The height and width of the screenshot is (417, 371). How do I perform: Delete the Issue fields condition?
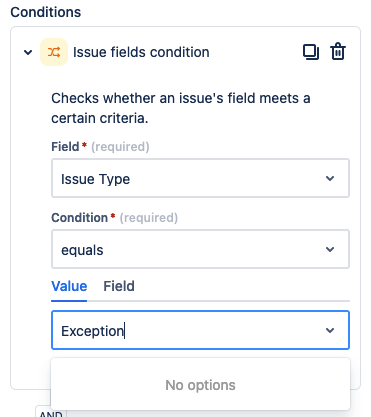[338, 52]
